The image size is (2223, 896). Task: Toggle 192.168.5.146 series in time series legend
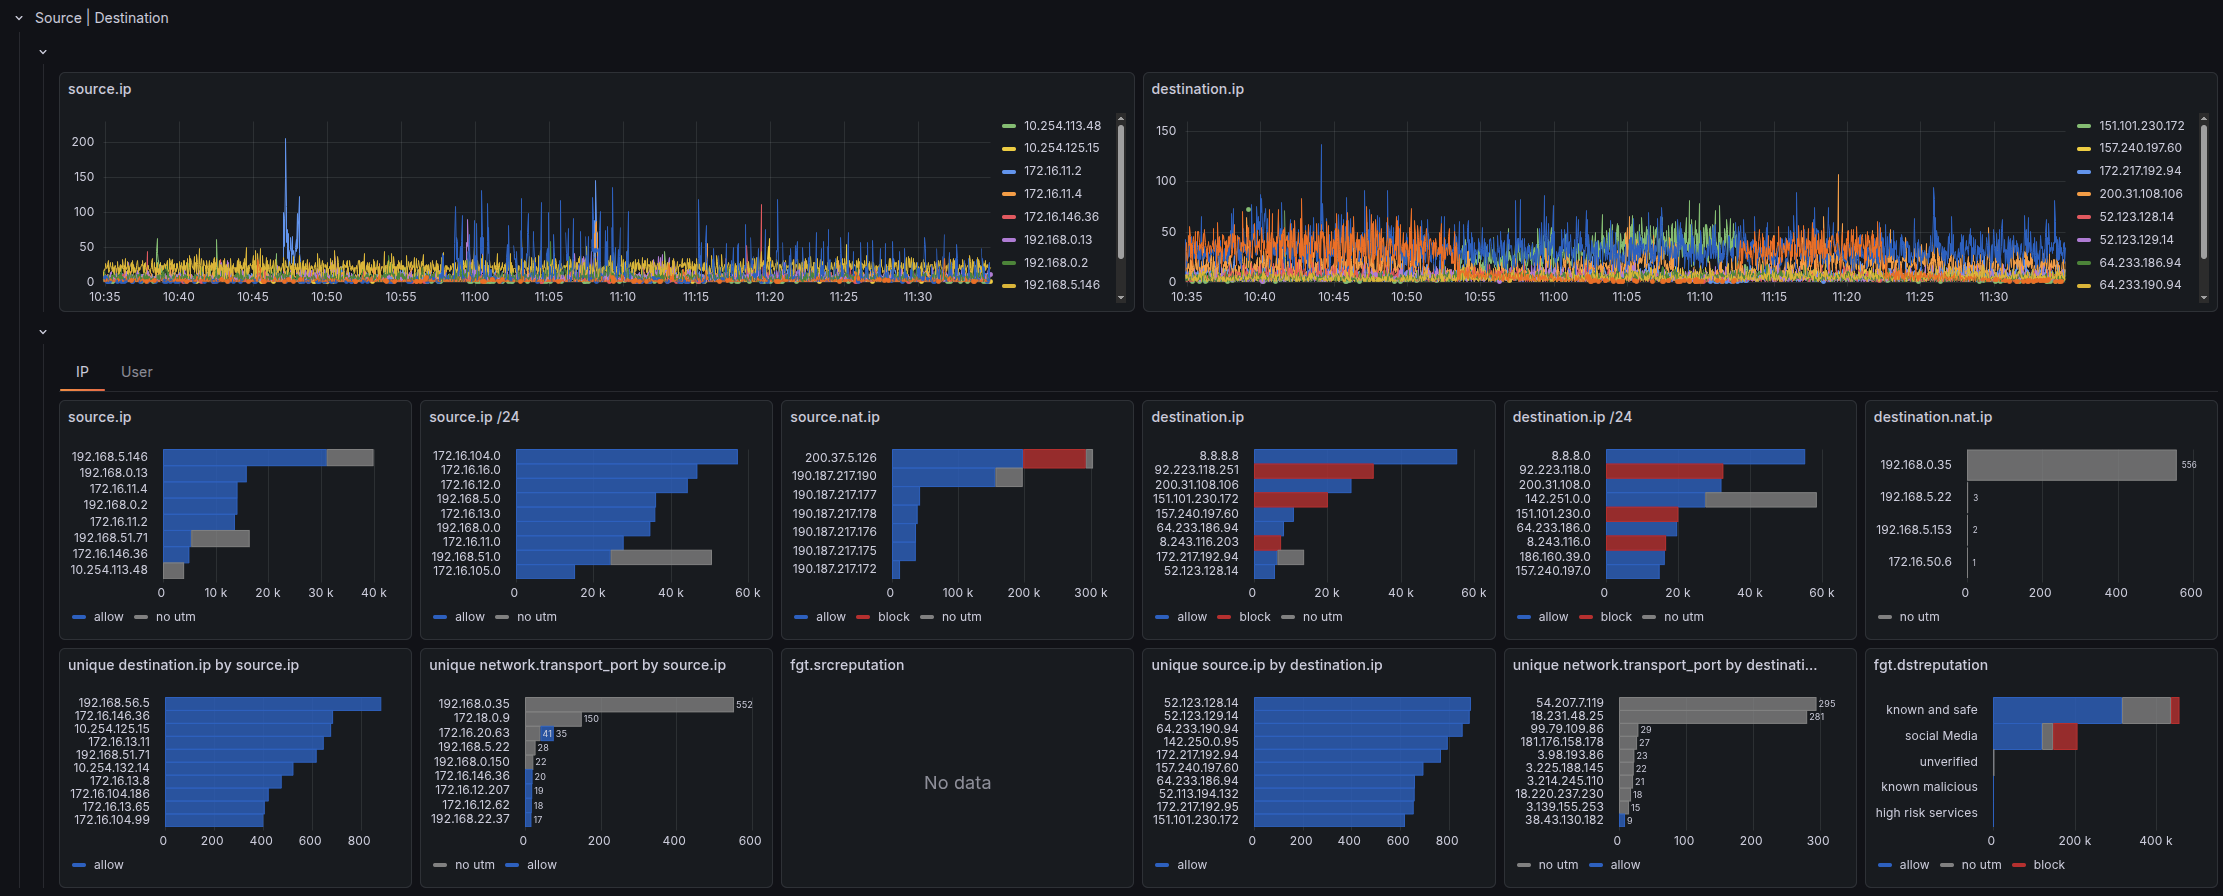[1061, 285]
